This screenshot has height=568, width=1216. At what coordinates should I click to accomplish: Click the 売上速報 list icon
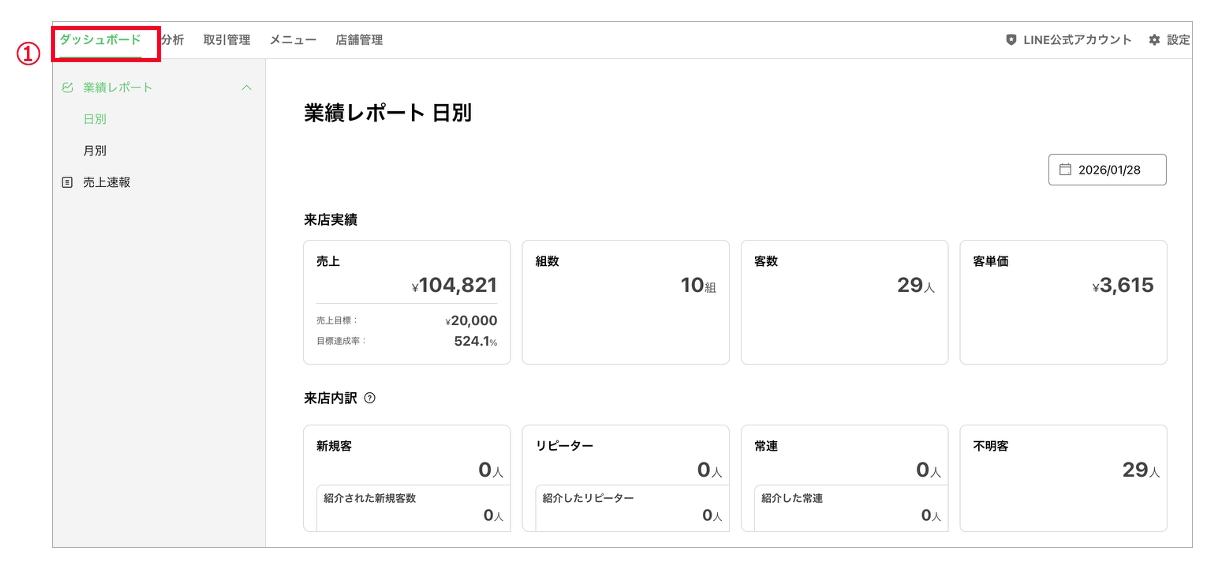tap(67, 183)
